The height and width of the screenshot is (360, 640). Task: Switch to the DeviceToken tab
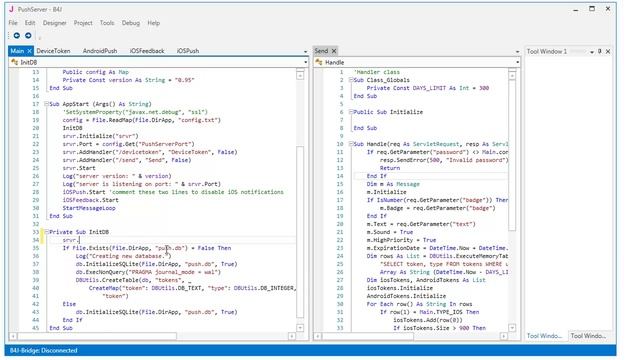53,51
